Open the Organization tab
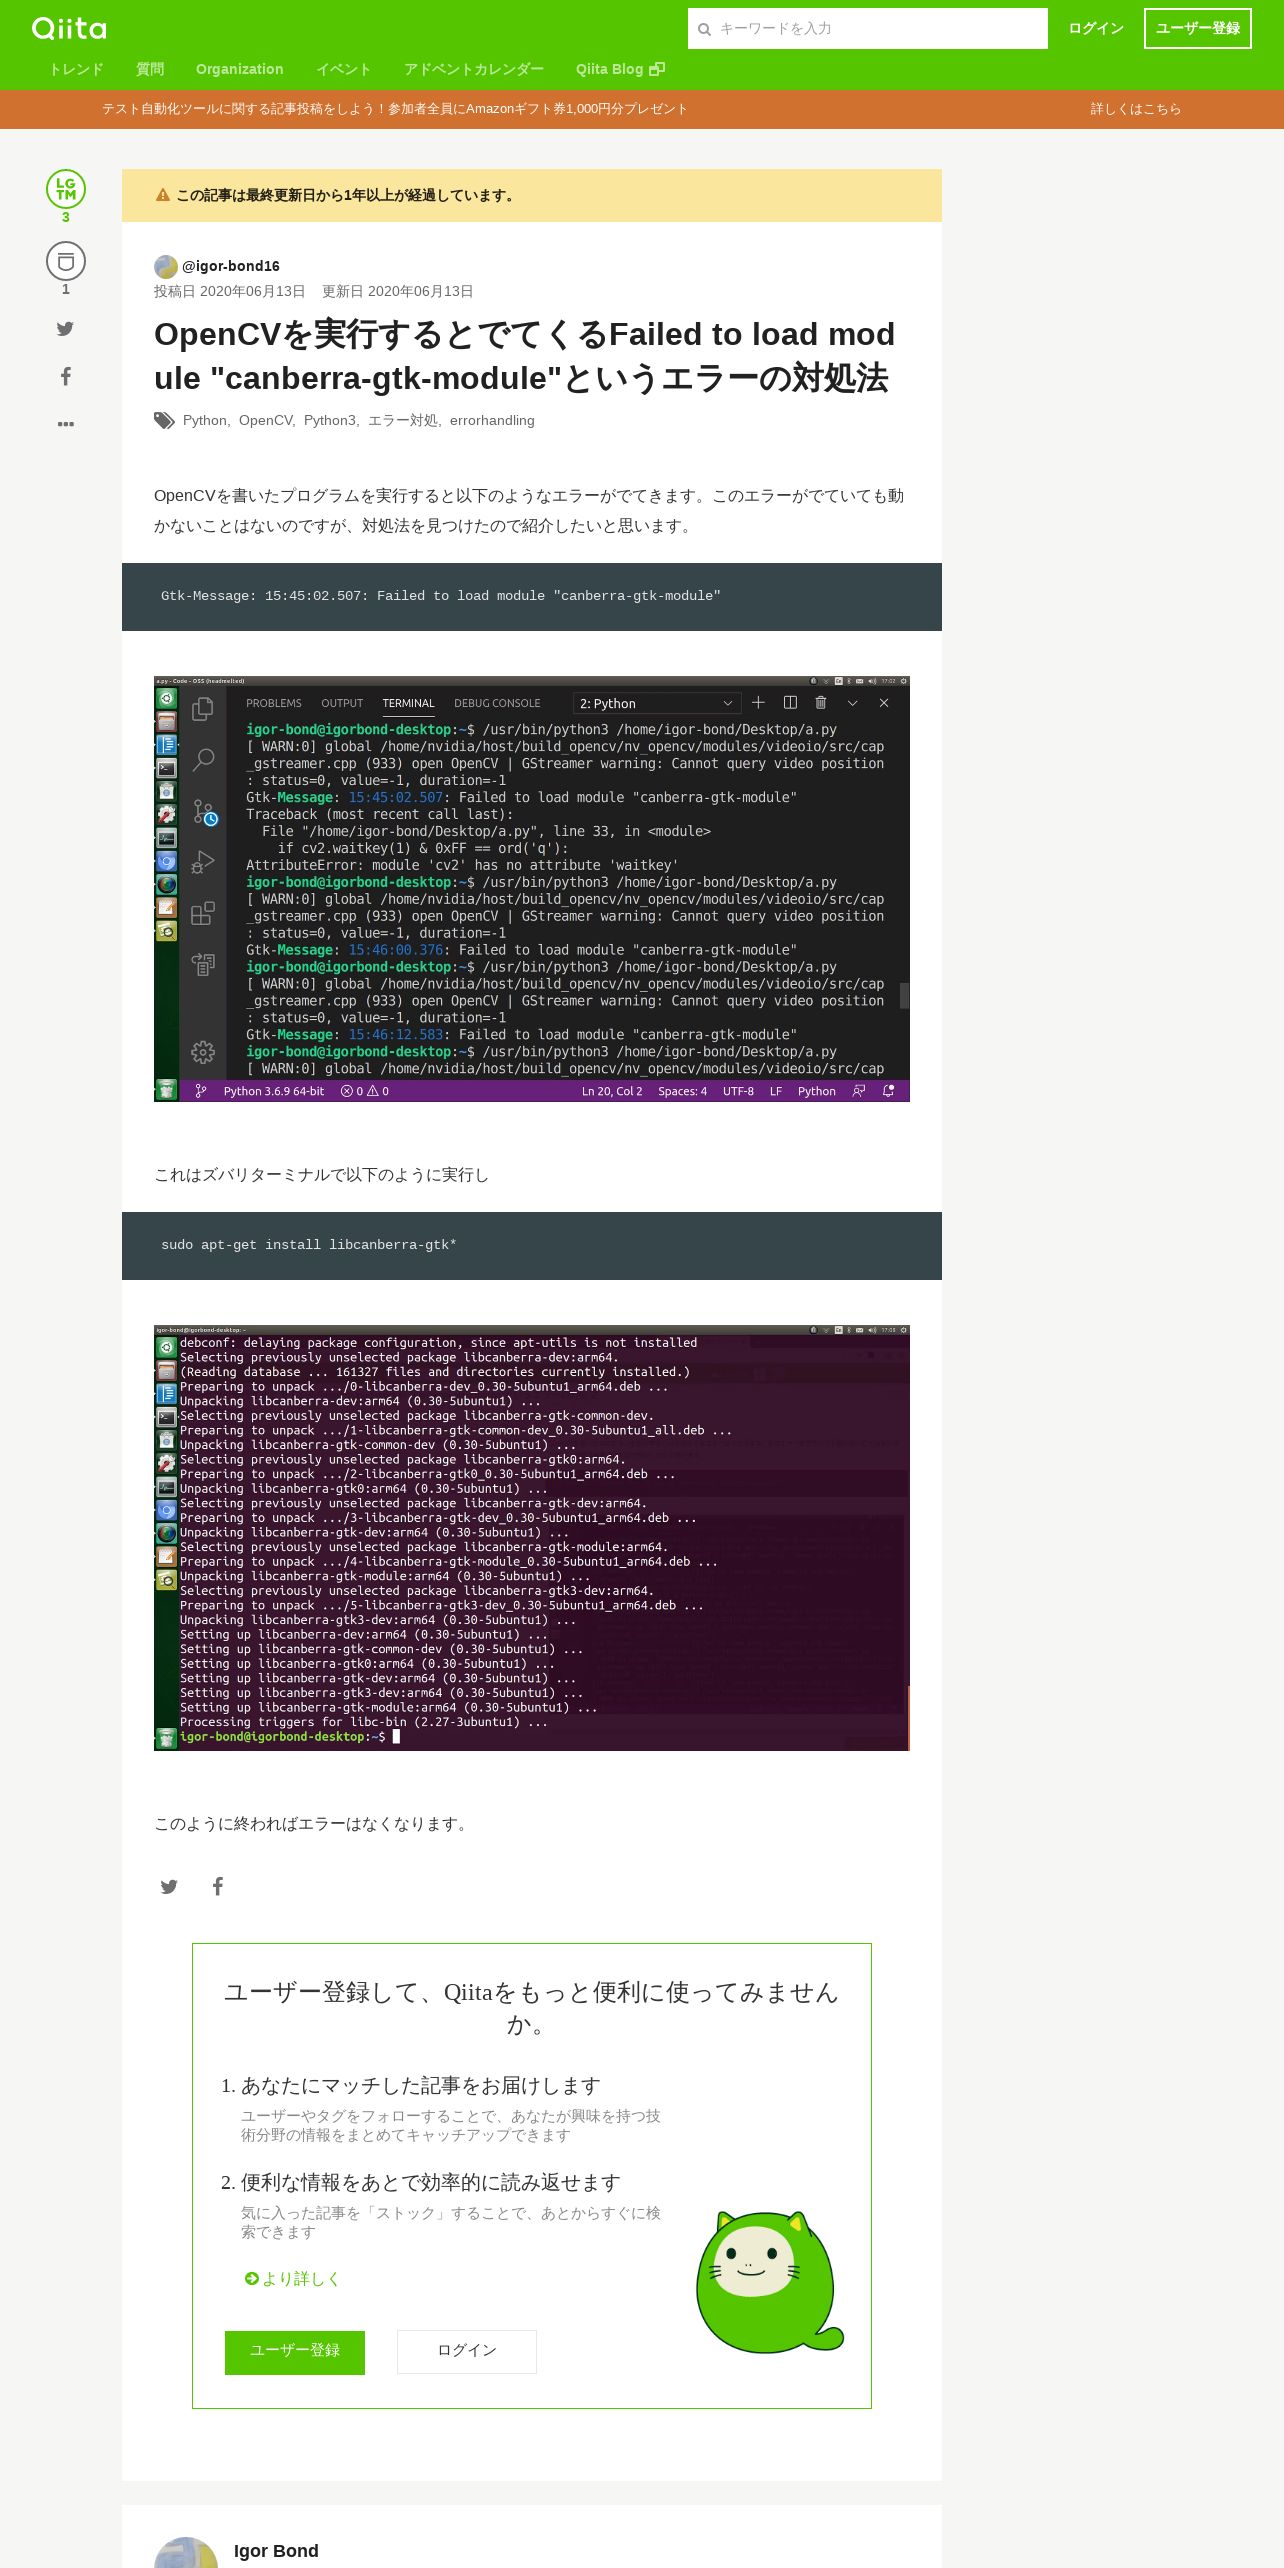Viewport: 1284px width, 2568px height. 240,69
